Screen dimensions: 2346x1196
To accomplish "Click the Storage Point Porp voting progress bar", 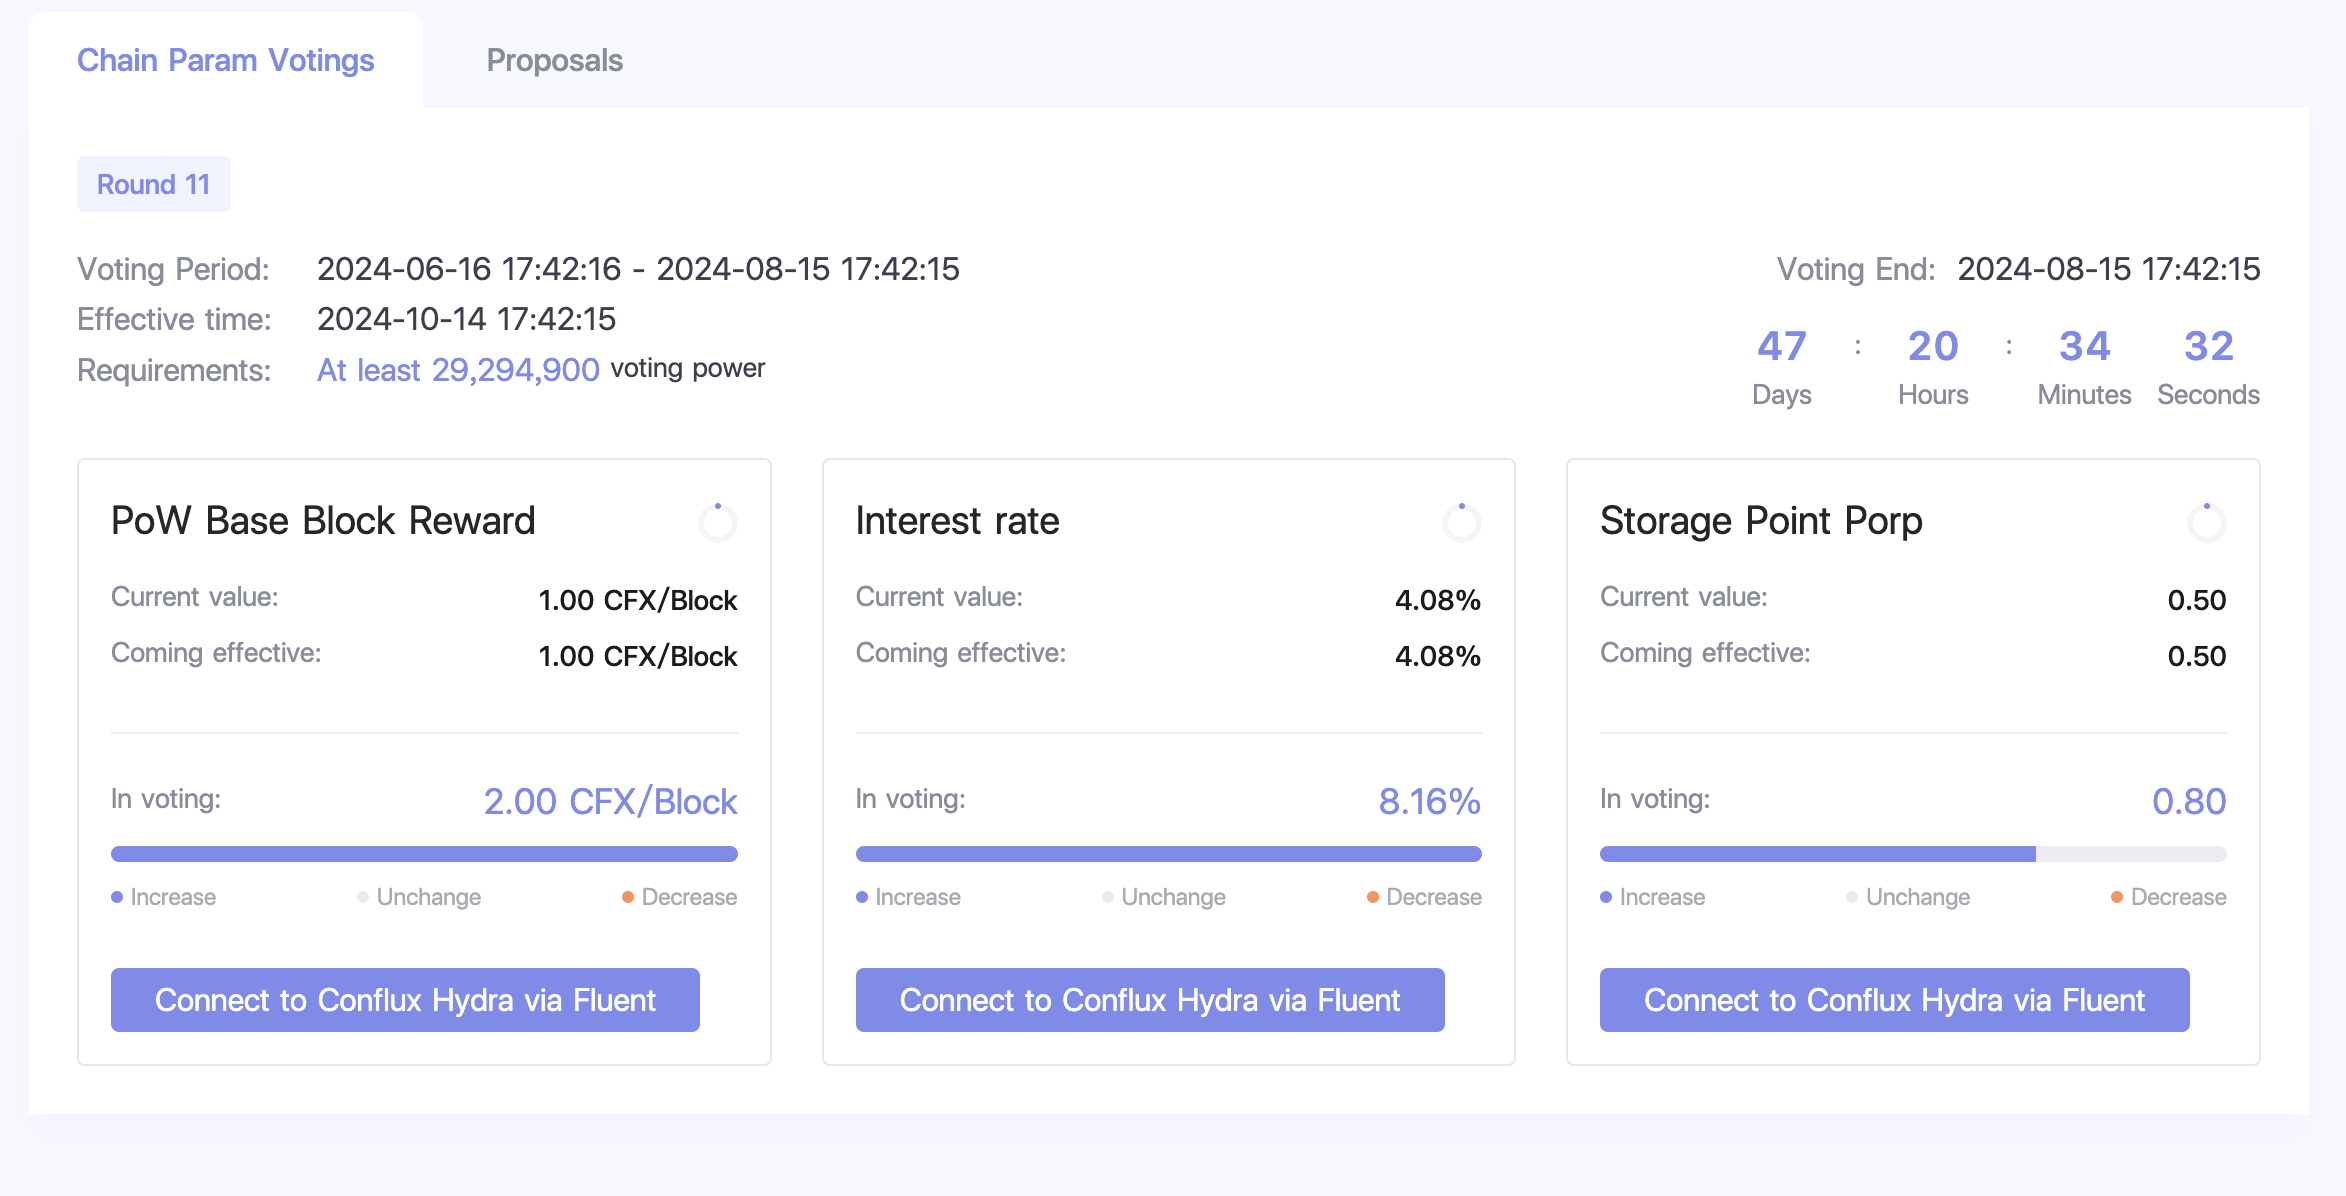I will (1912, 854).
